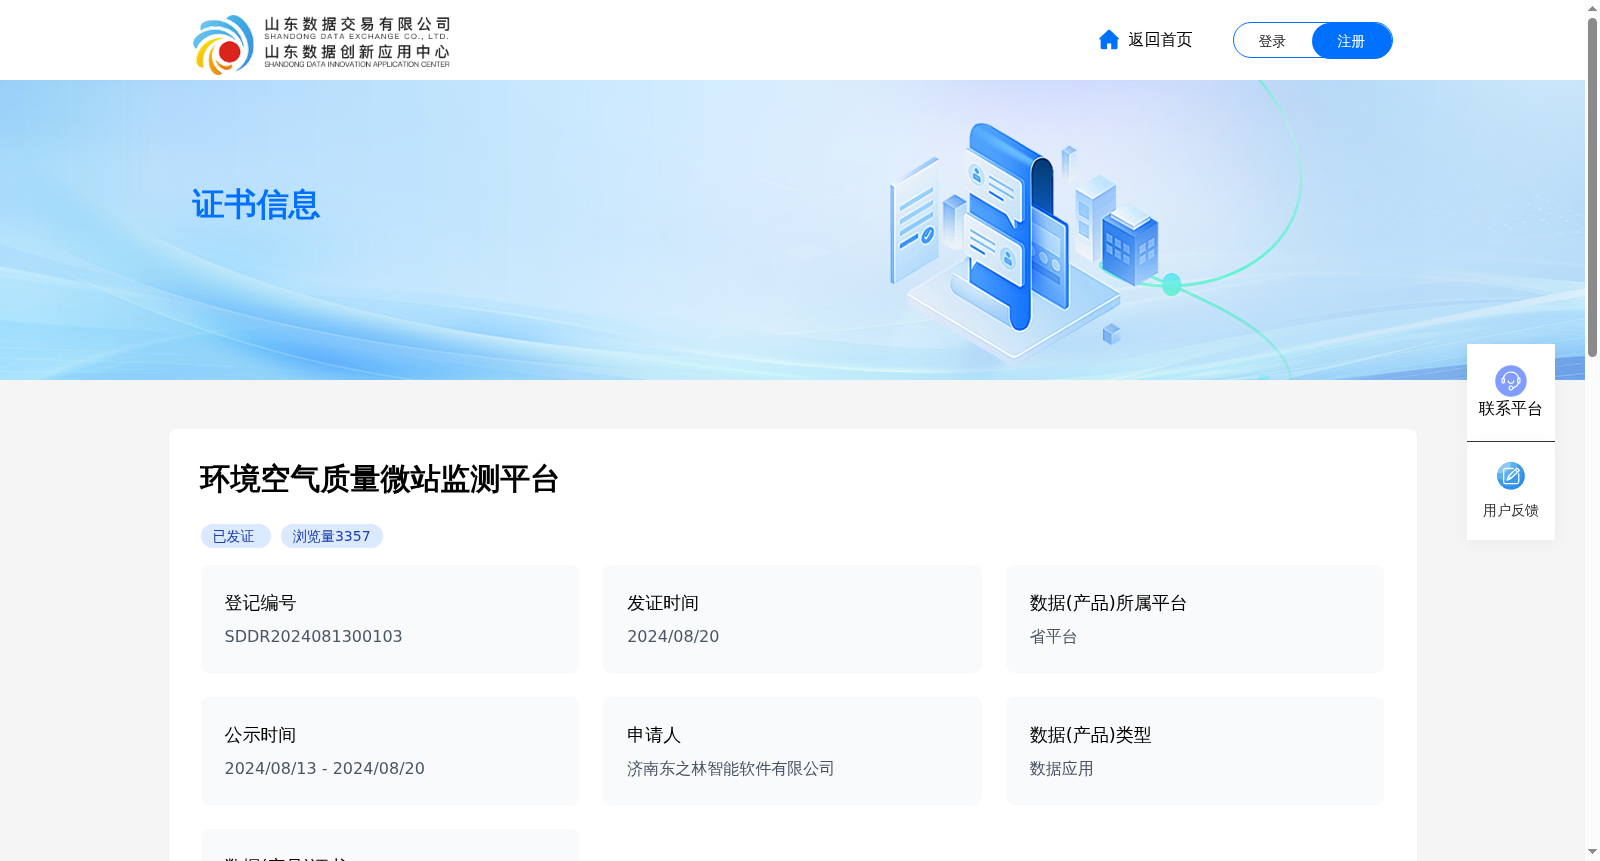The width and height of the screenshot is (1600, 861).
Task: Click the home icon beside 返回首页
Action: pyautogui.click(x=1108, y=40)
